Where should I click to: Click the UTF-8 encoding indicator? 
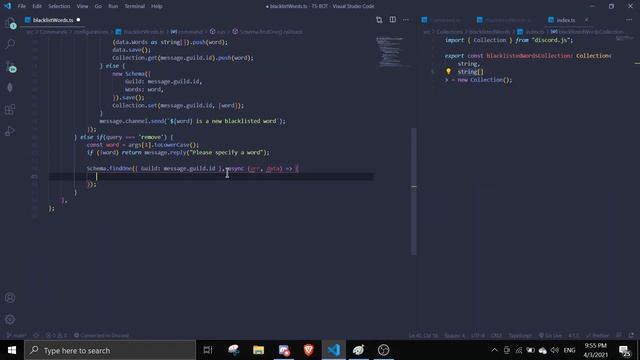[x=478, y=336]
